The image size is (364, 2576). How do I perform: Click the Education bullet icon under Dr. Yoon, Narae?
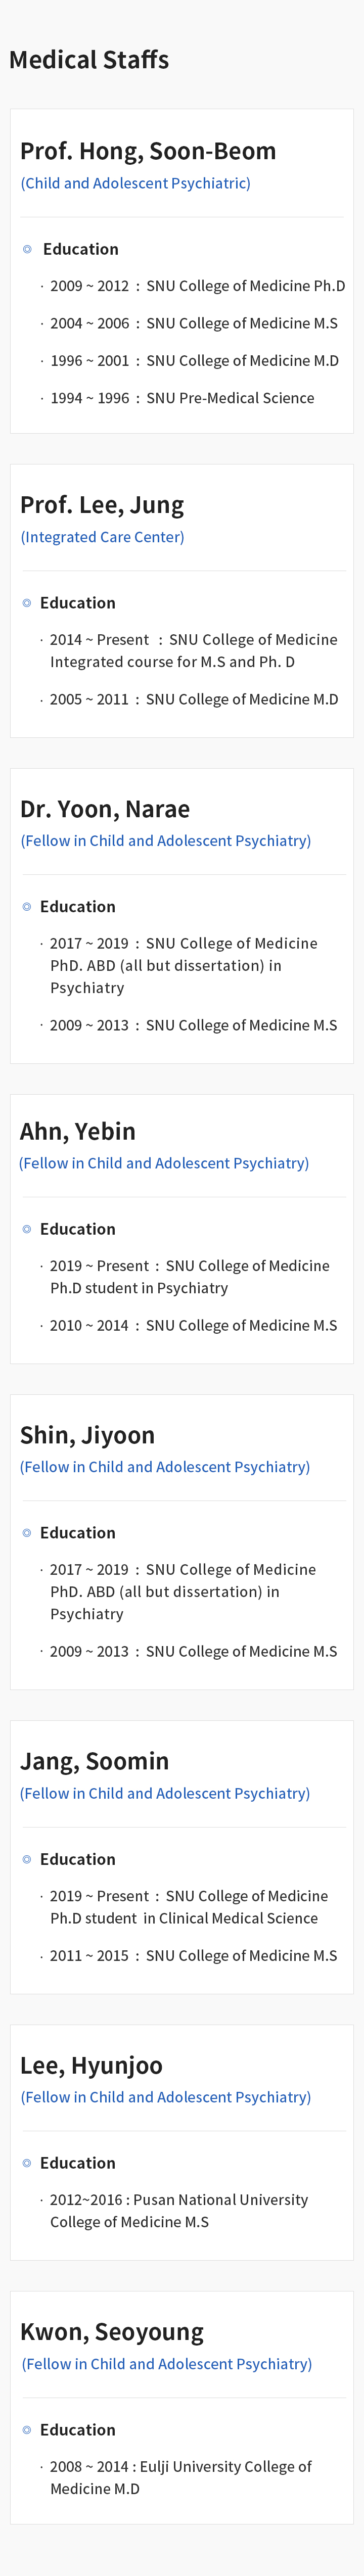[x=27, y=907]
